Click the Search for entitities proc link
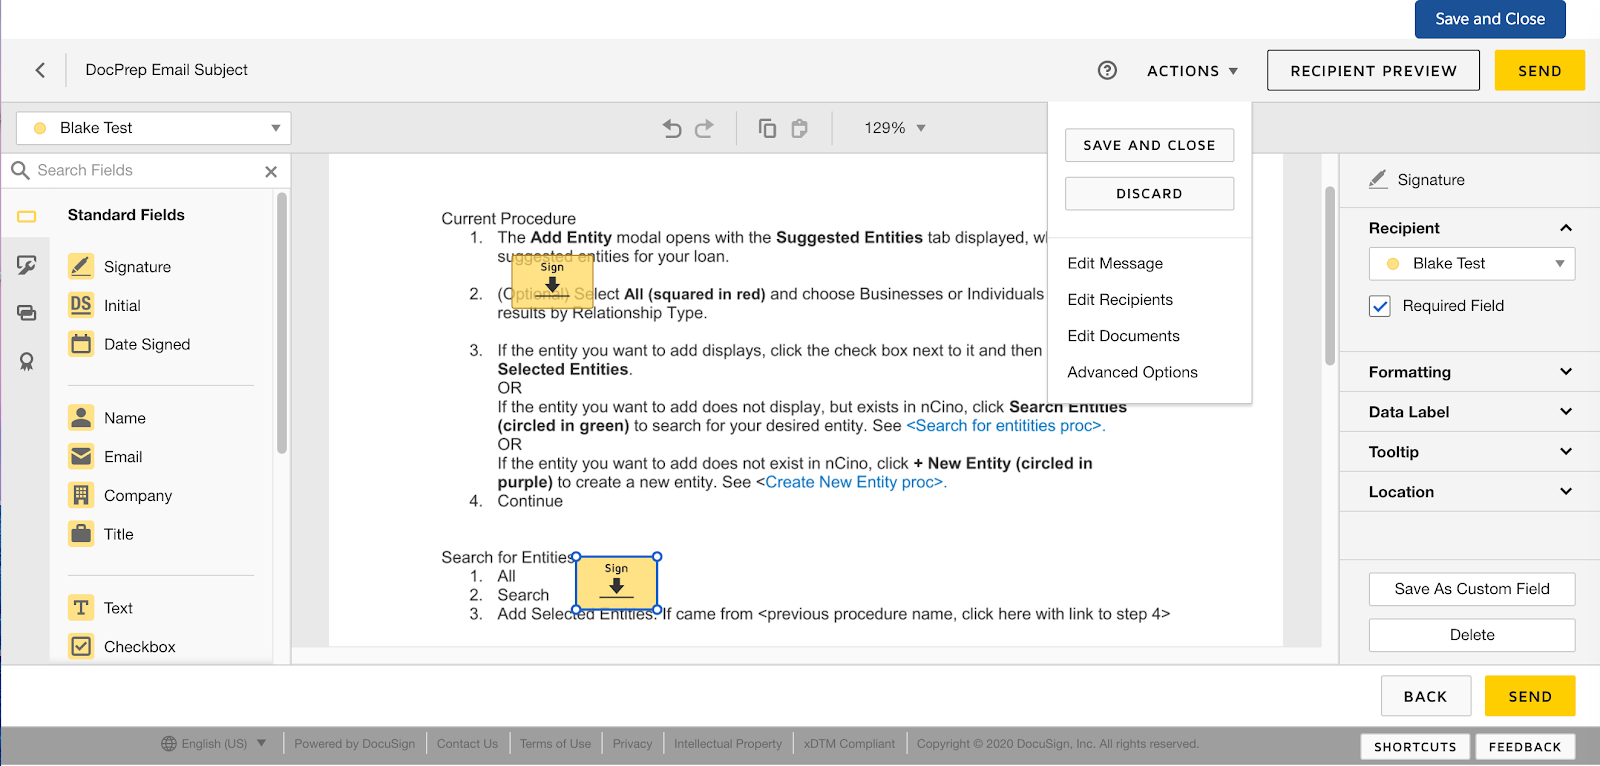The width and height of the screenshot is (1600, 766). 1005,426
